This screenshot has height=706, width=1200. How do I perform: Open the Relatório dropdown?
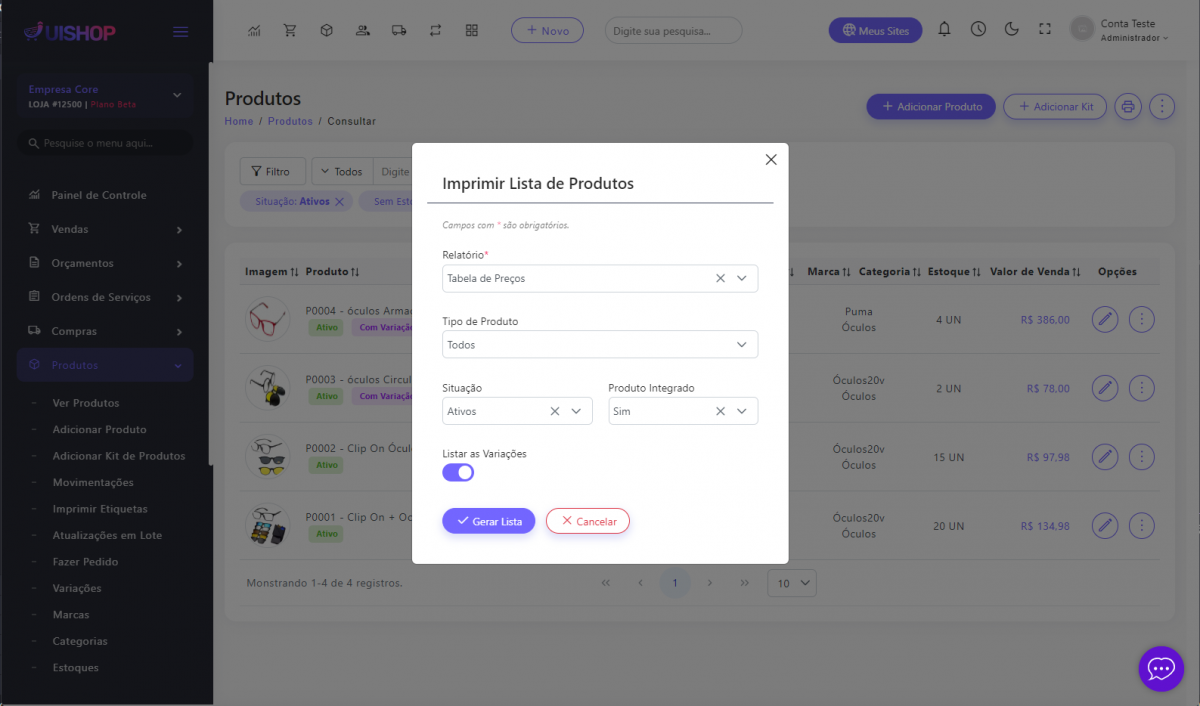pos(741,279)
